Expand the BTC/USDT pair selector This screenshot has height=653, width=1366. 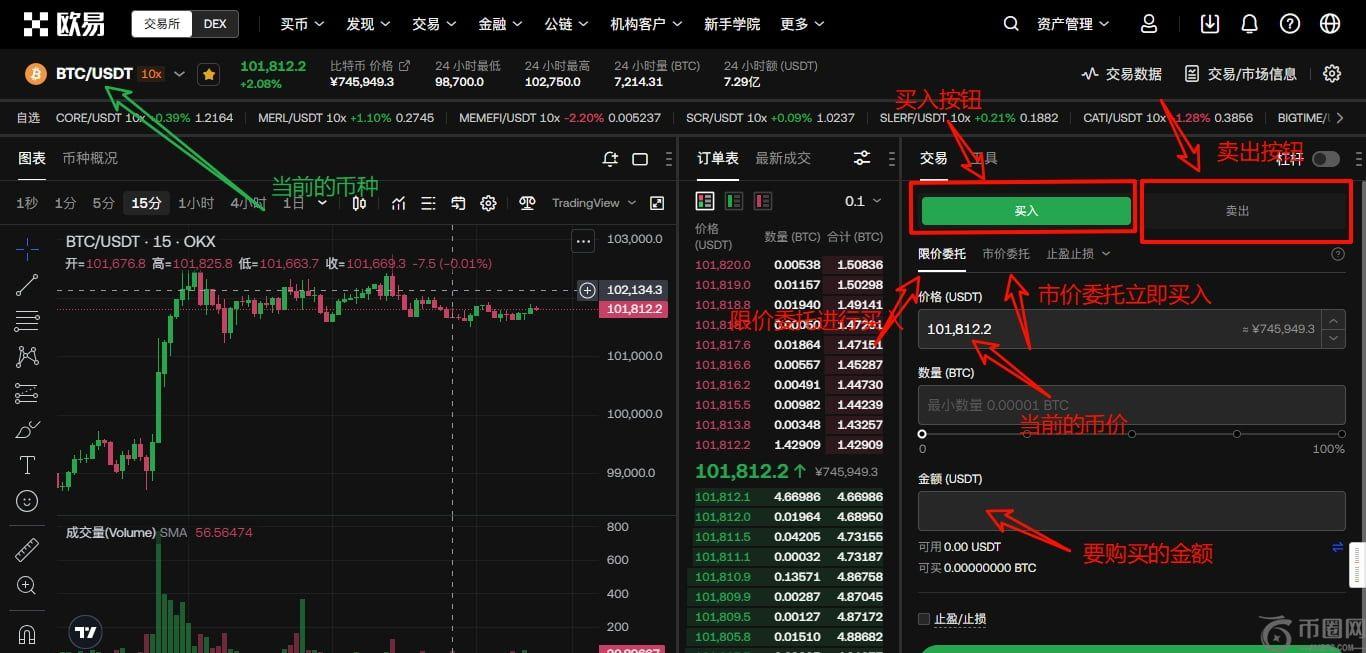point(179,74)
